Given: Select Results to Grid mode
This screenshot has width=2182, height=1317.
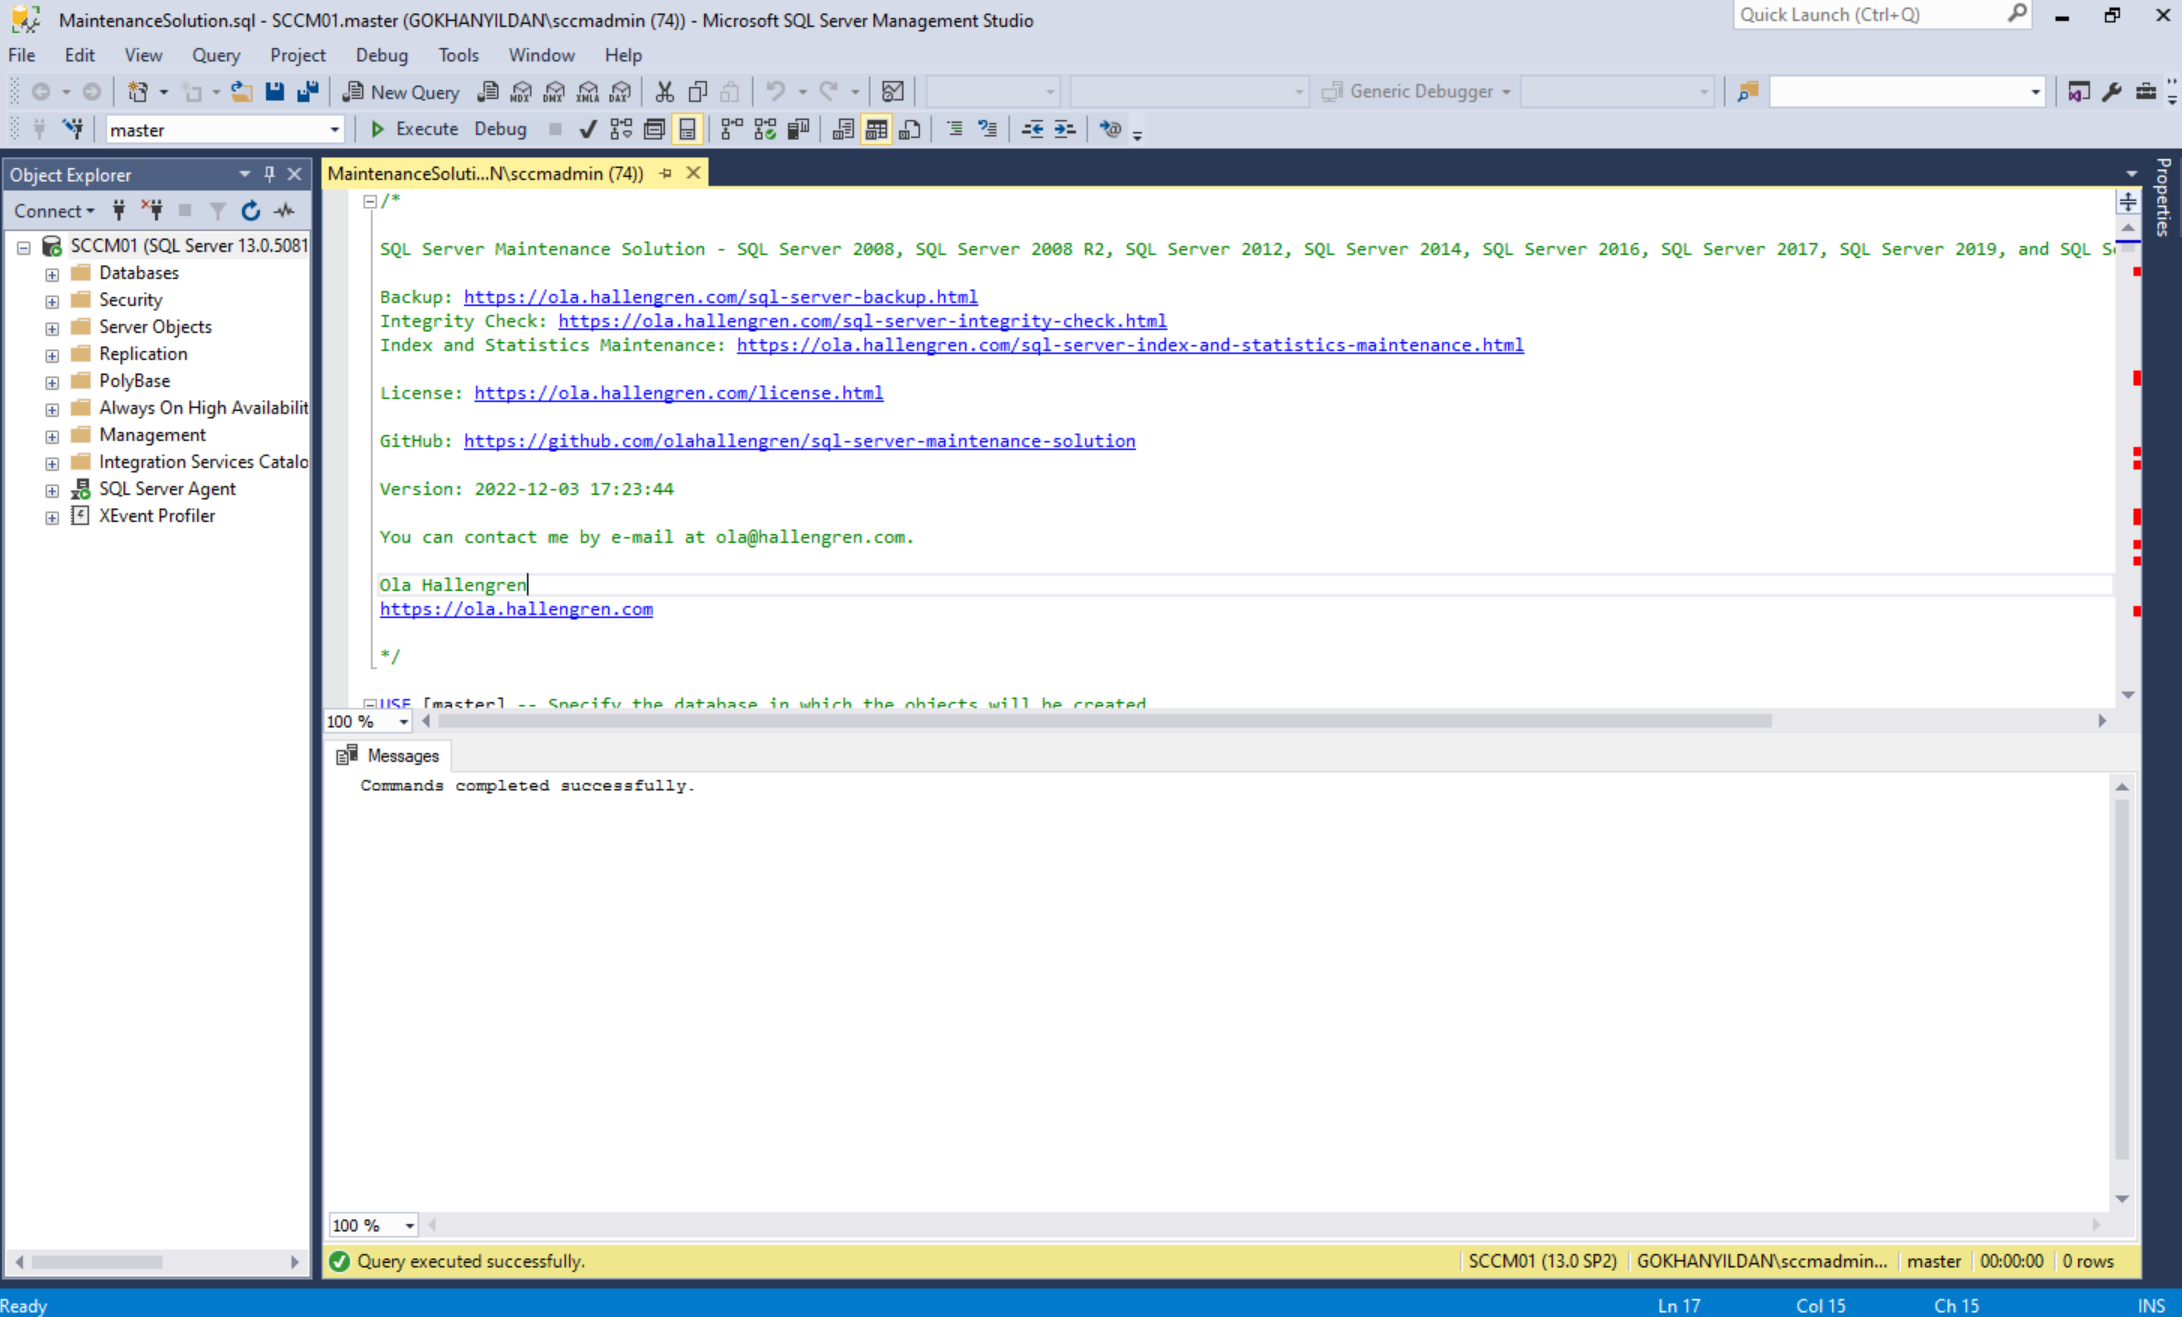Looking at the screenshot, I should tap(876, 129).
